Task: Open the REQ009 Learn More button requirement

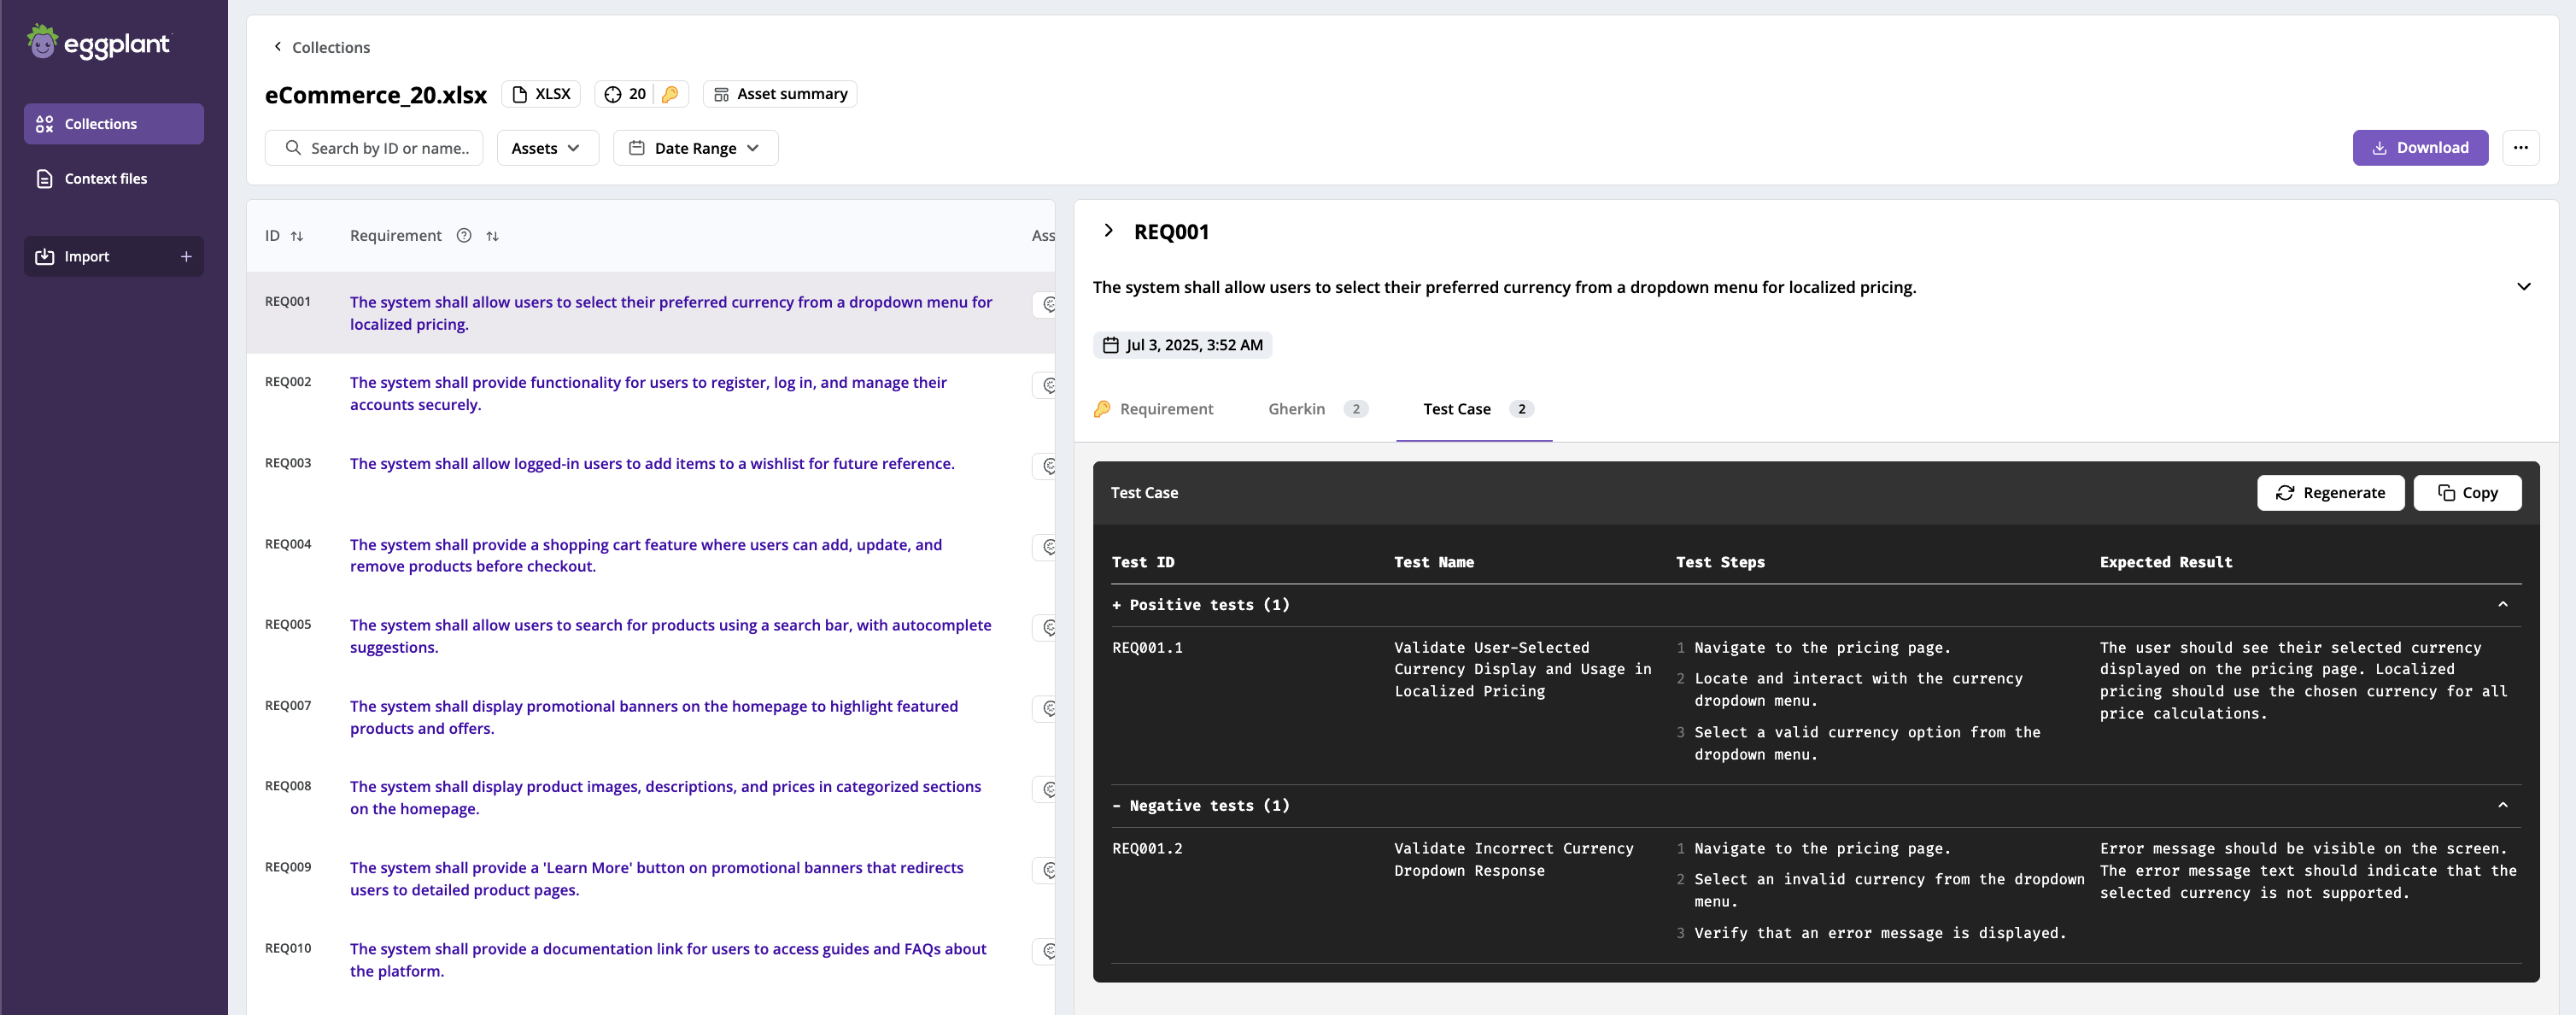Action: point(657,878)
